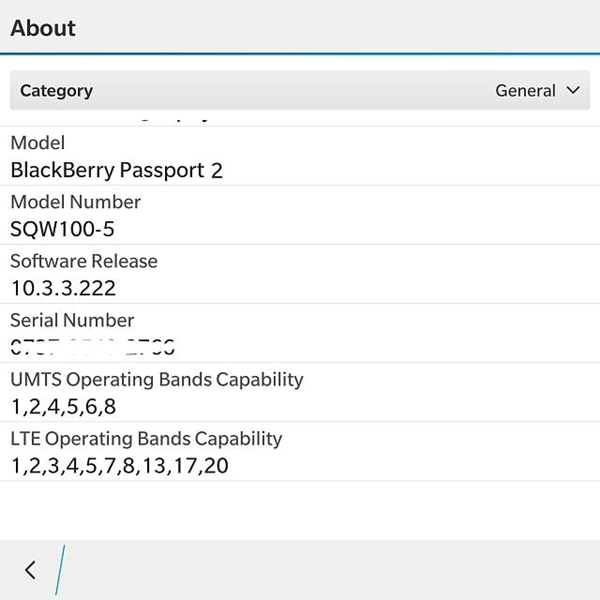Select the 'Model' label
Image resolution: width=600 pixels, height=600 pixels.
(38, 143)
